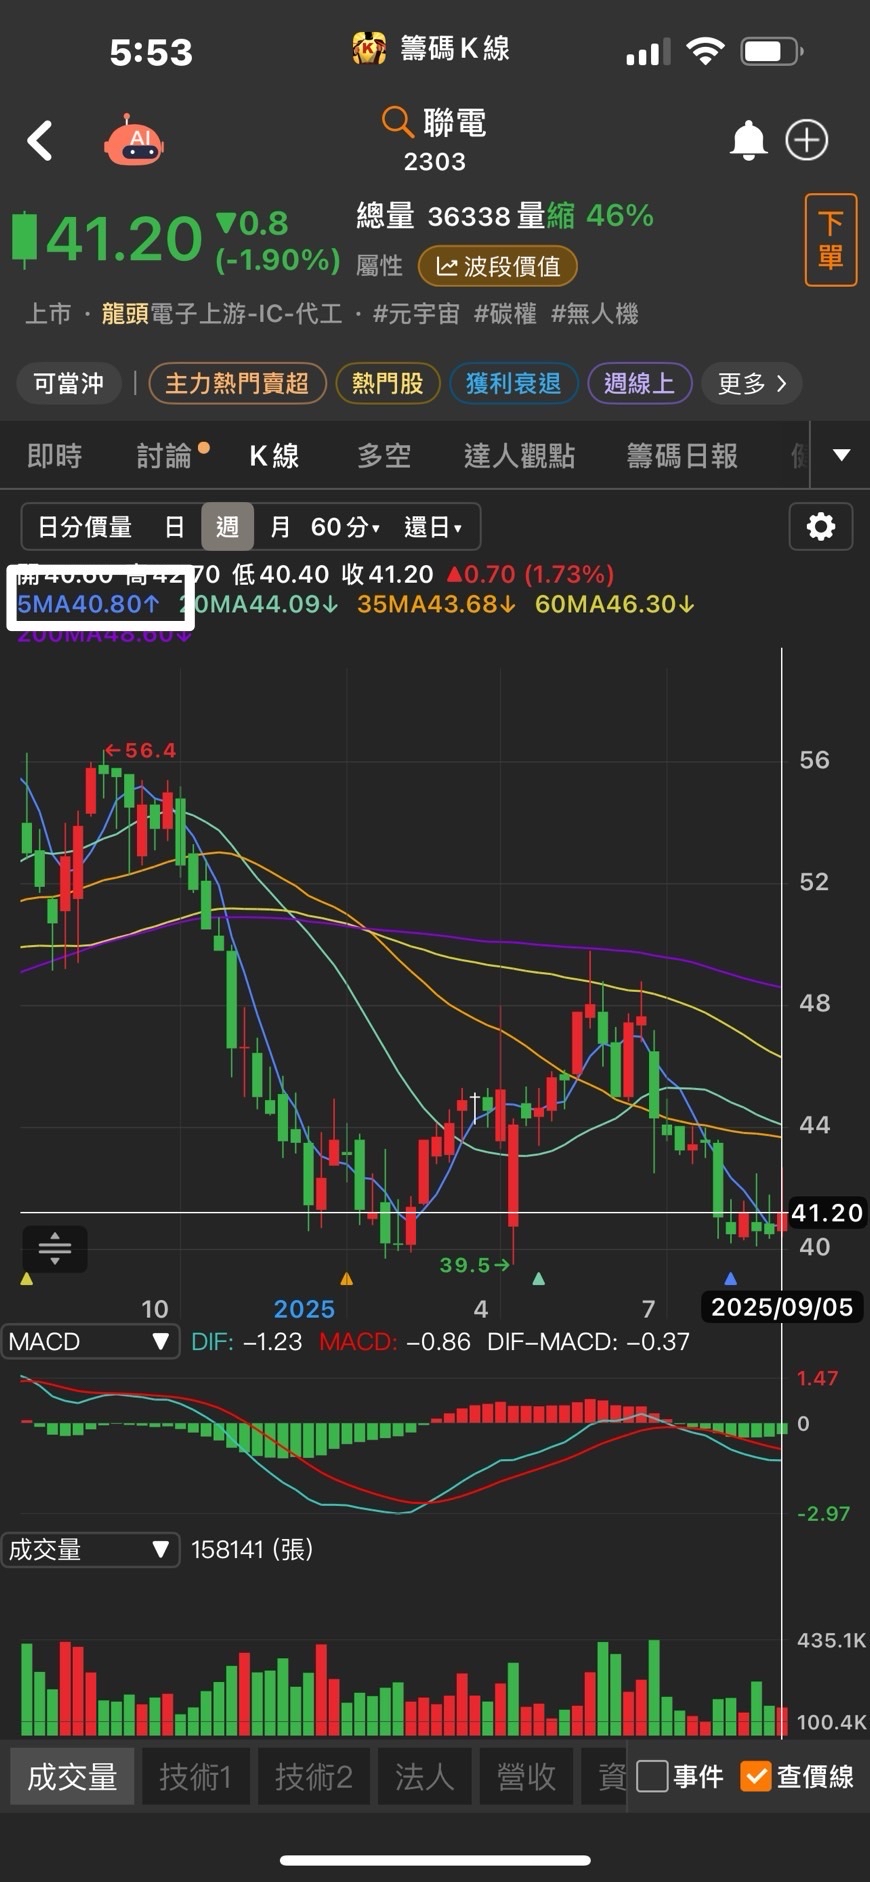Select the 法人 bottom tab
Image resolution: width=870 pixels, height=1882 pixels.
click(425, 1777)
